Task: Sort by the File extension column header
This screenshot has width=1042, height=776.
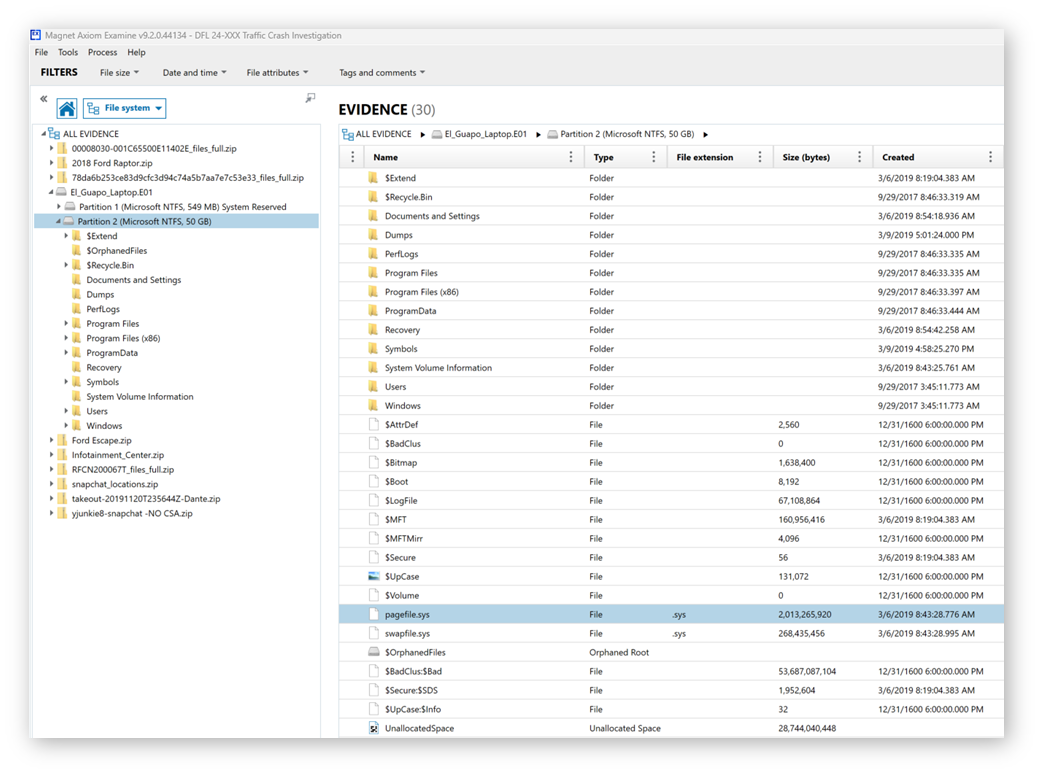Action: 704,157
